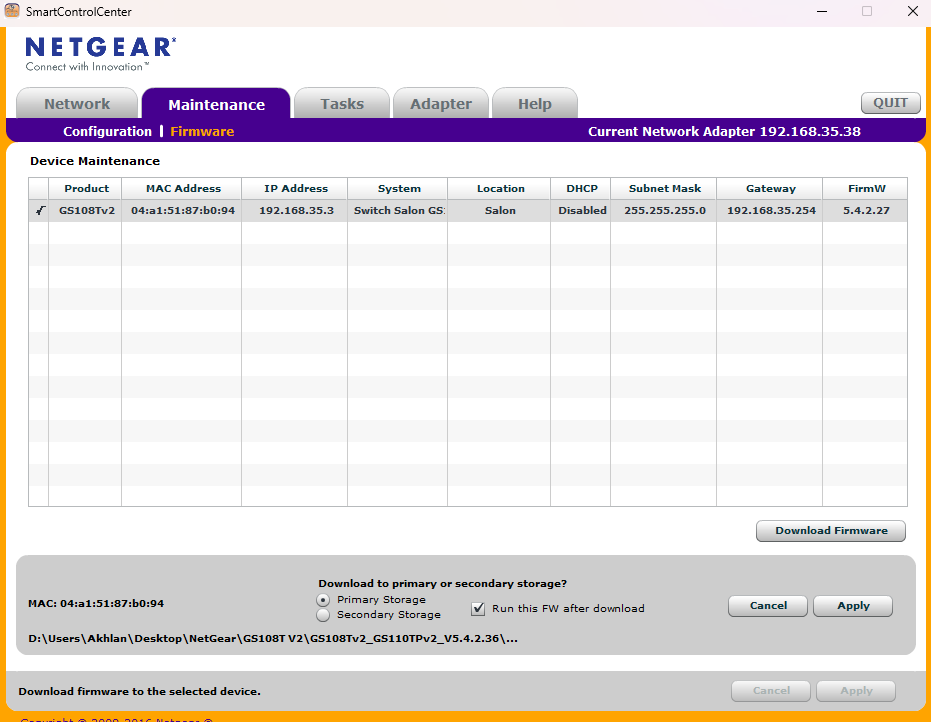Image resolution: width=931 pixels, height=722 pixels.
Task: Choose the Secondary Storage radio button
Action: [322, 615]
